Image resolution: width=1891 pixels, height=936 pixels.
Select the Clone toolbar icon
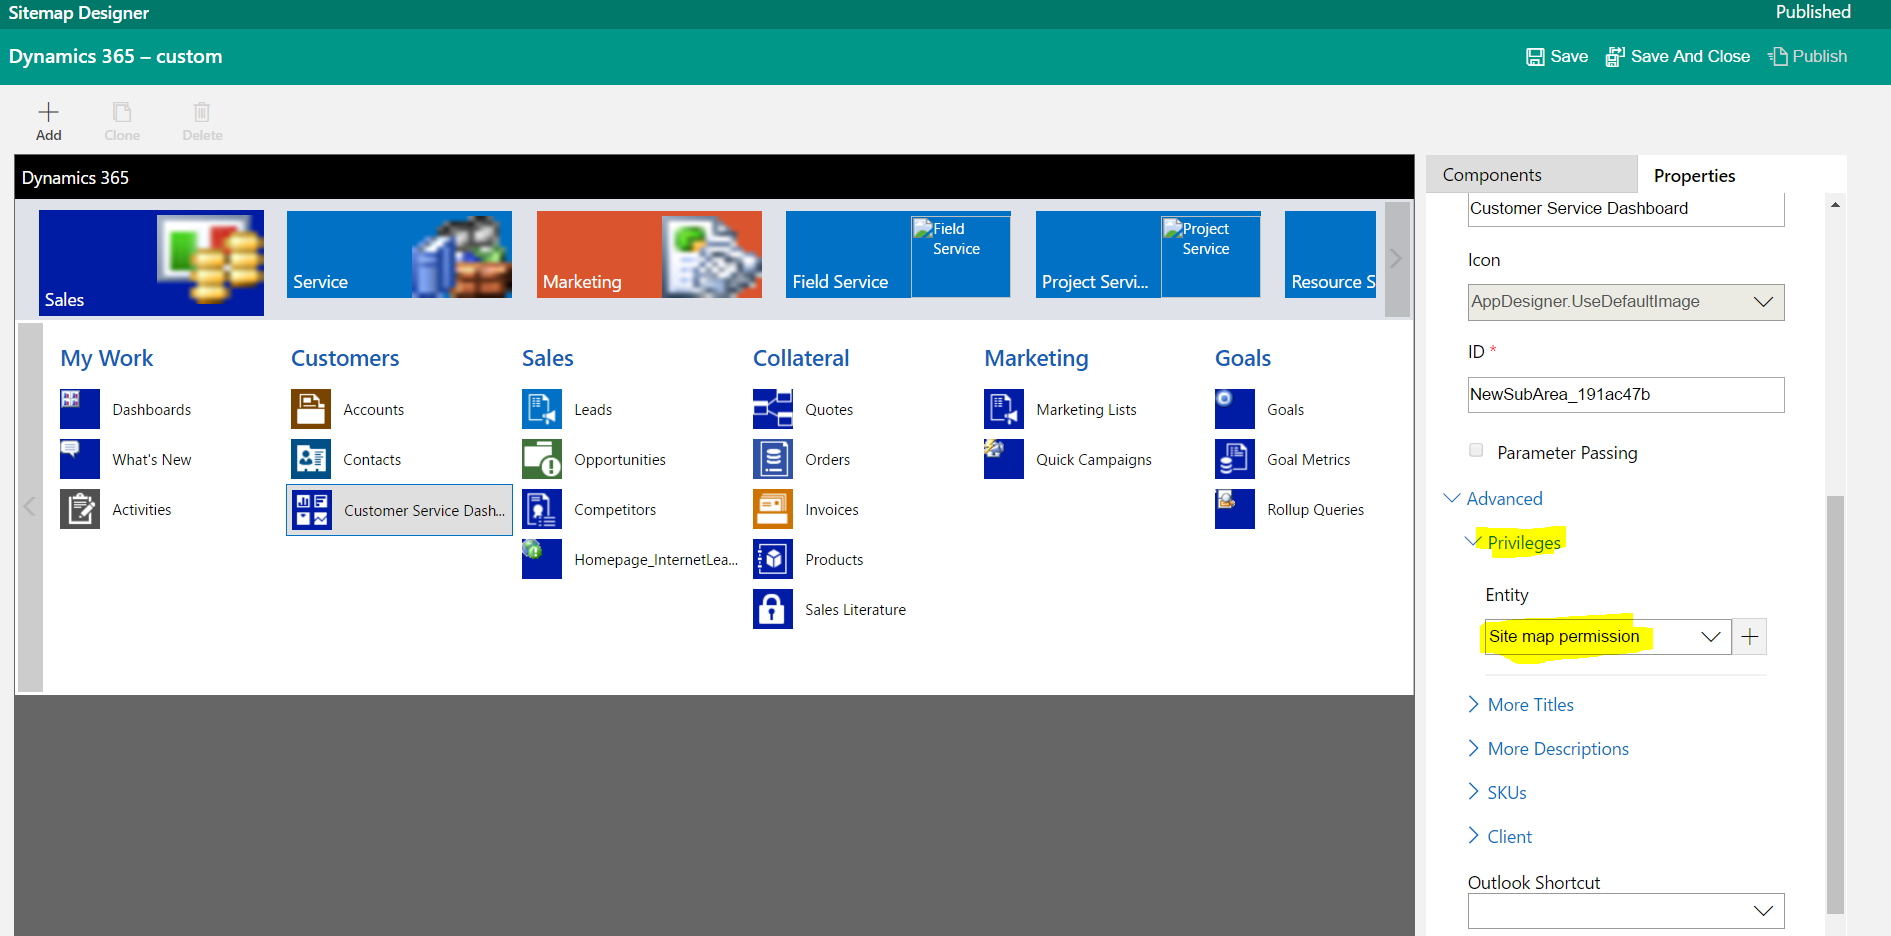[122, 119]
